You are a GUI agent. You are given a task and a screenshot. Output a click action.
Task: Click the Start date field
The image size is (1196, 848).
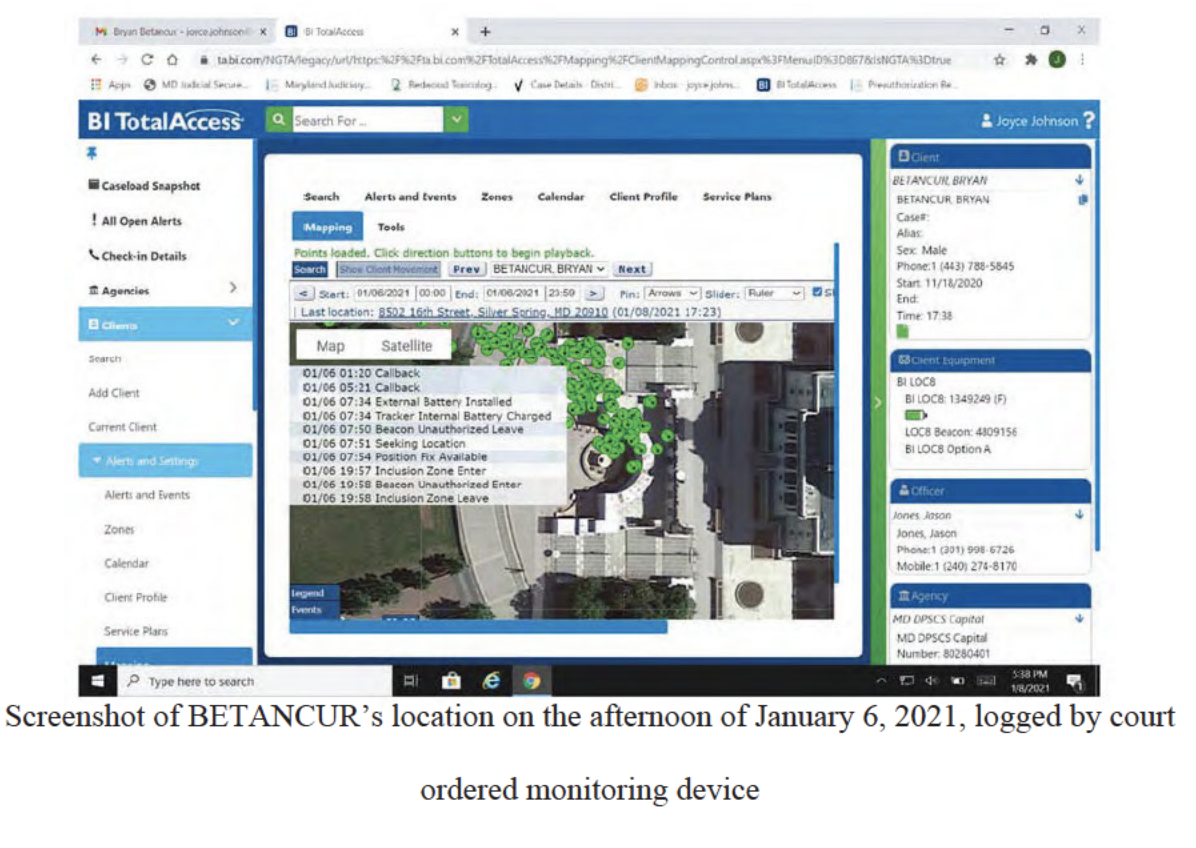(x=383, y=293)
